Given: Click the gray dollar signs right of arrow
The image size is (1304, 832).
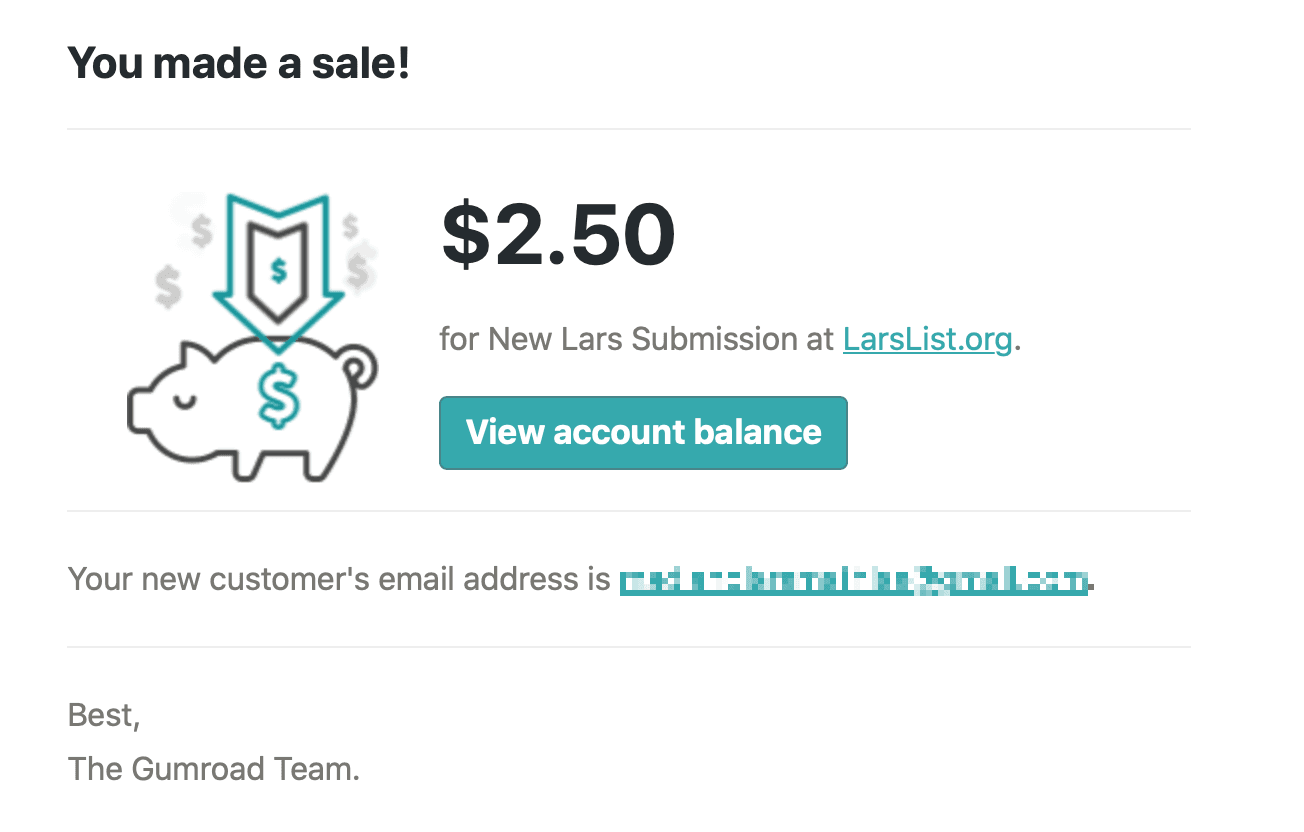Looking at the screenshot, I should (357, 254).
